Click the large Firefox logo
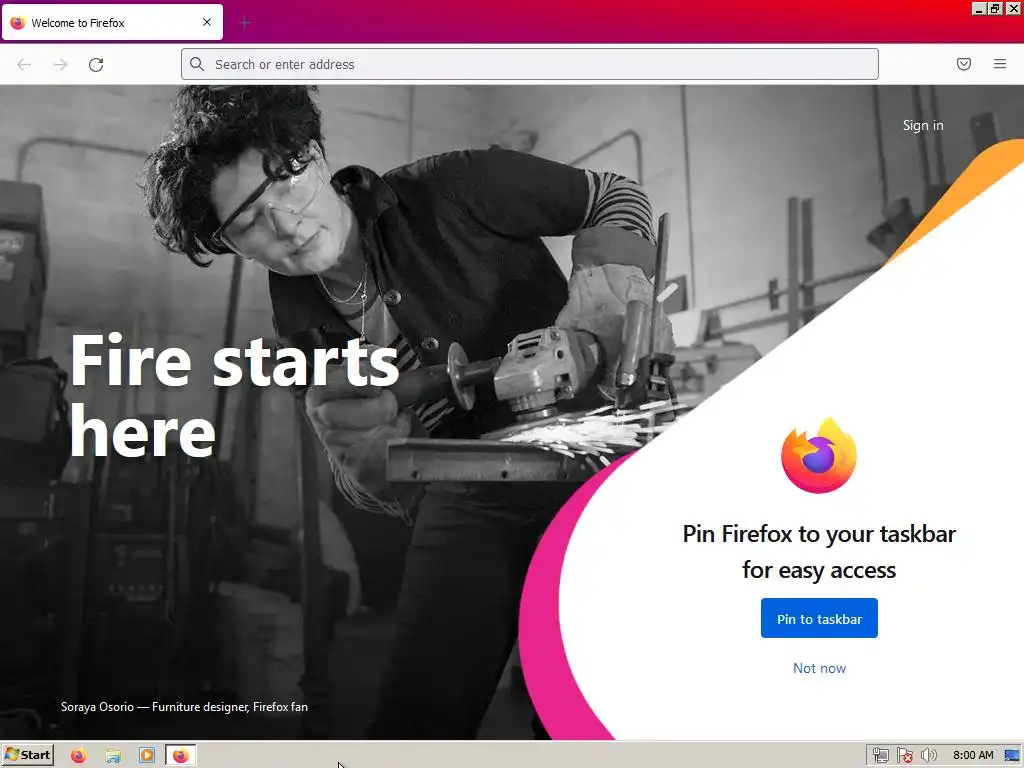 [819, 455]
